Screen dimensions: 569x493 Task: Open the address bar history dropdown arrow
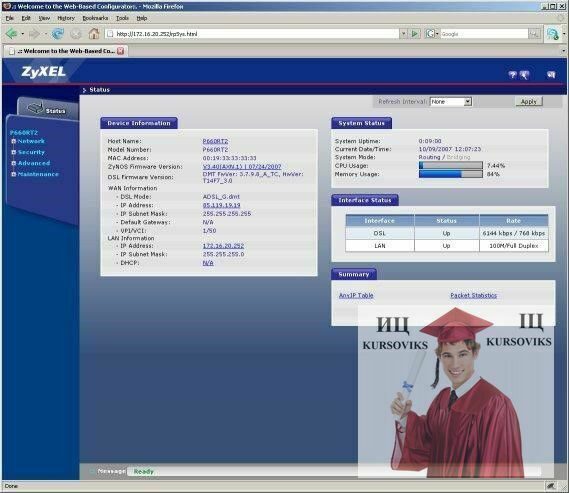click(403, 34)
